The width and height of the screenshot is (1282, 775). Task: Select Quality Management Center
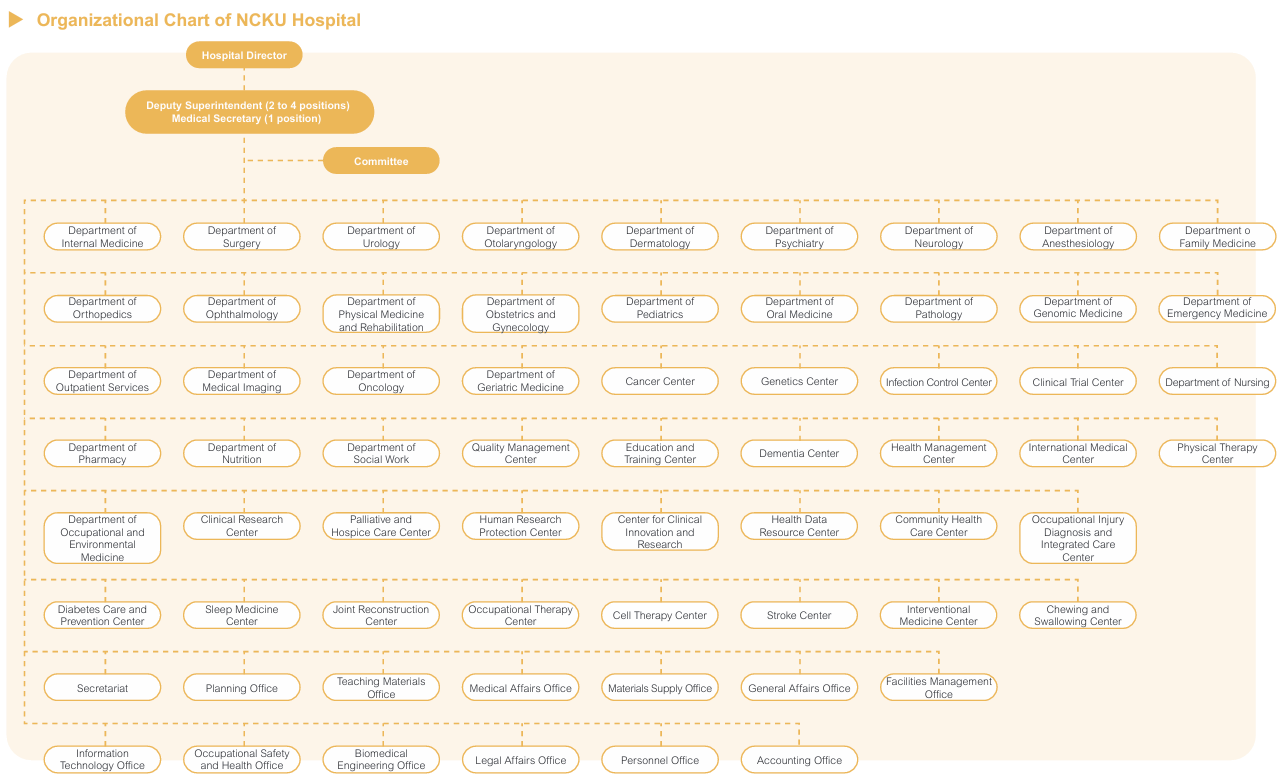point(521,453)
